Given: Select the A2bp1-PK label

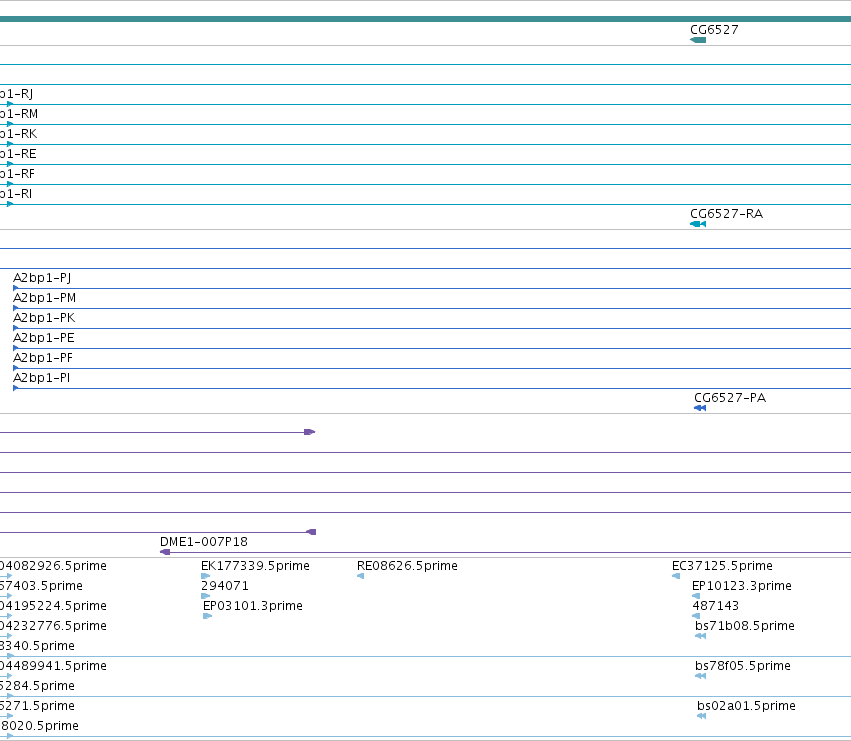Looking at the screenshot, I should tap(44, 318).
